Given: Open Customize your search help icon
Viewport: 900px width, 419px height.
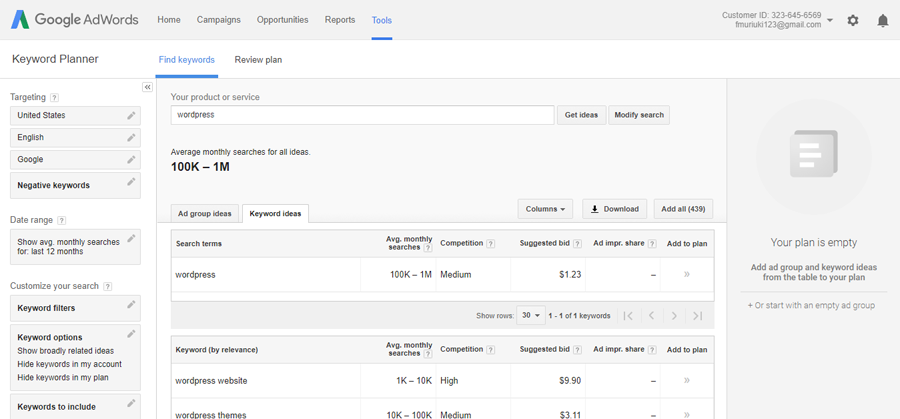Looking at the screenshot, I should coord(107,286).
